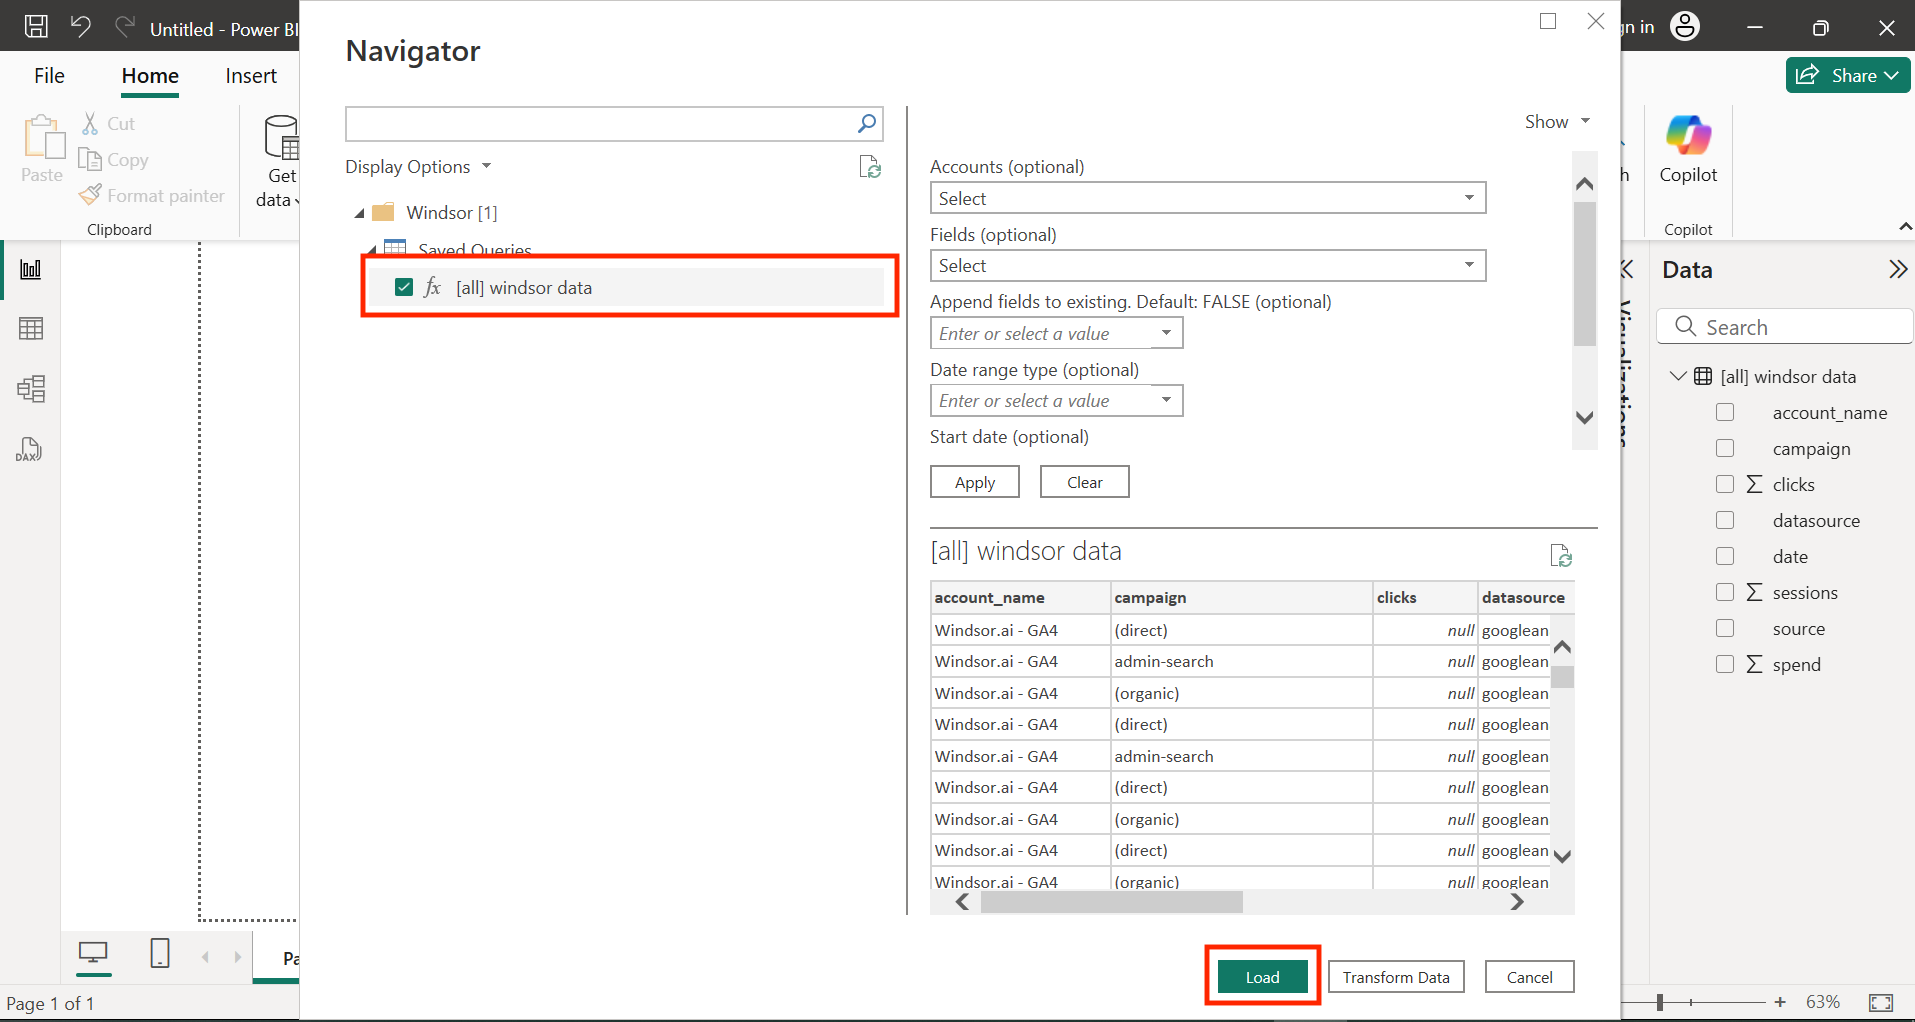Check the campaign field box
1915x1022 pixels.
1725,449
